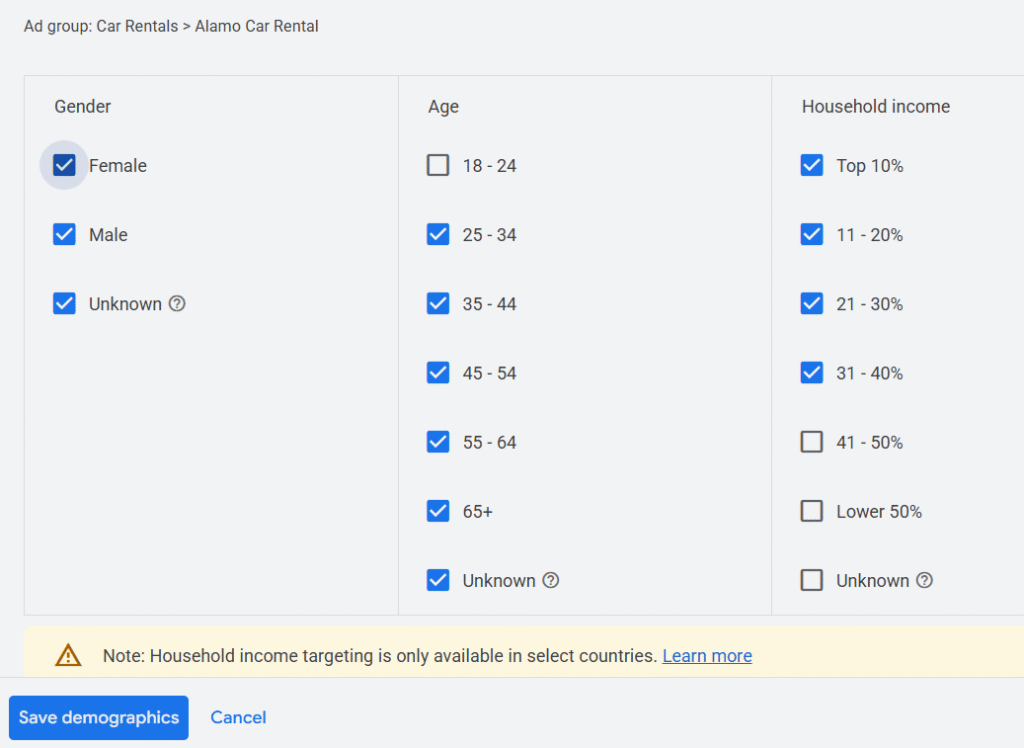Check the Lower 50% income checkbox
Image resolution: width=1024 pixels, height=748 pixels.
pyautogui.click(x=812, y=511)
